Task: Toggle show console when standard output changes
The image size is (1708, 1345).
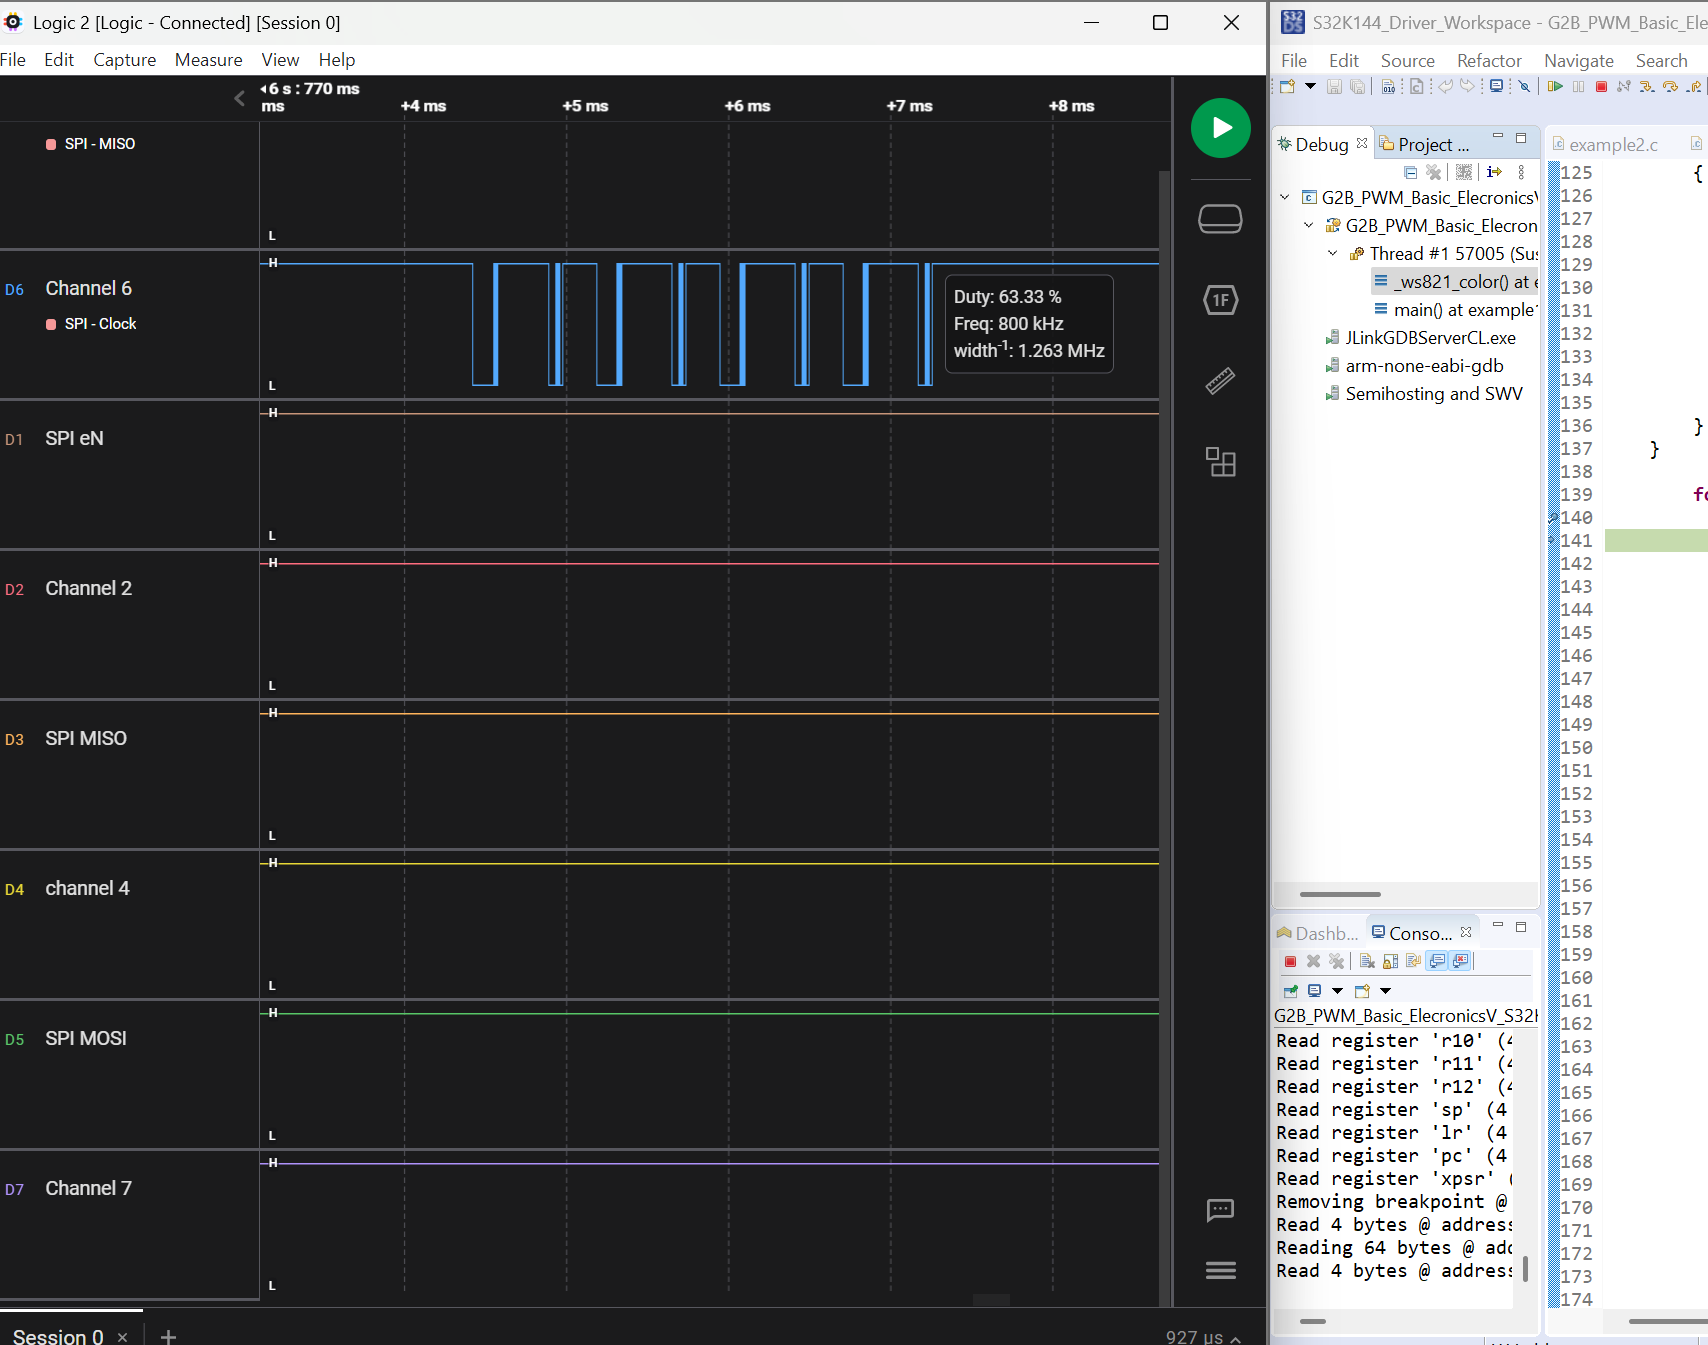Action: [x=1437, y=961]
